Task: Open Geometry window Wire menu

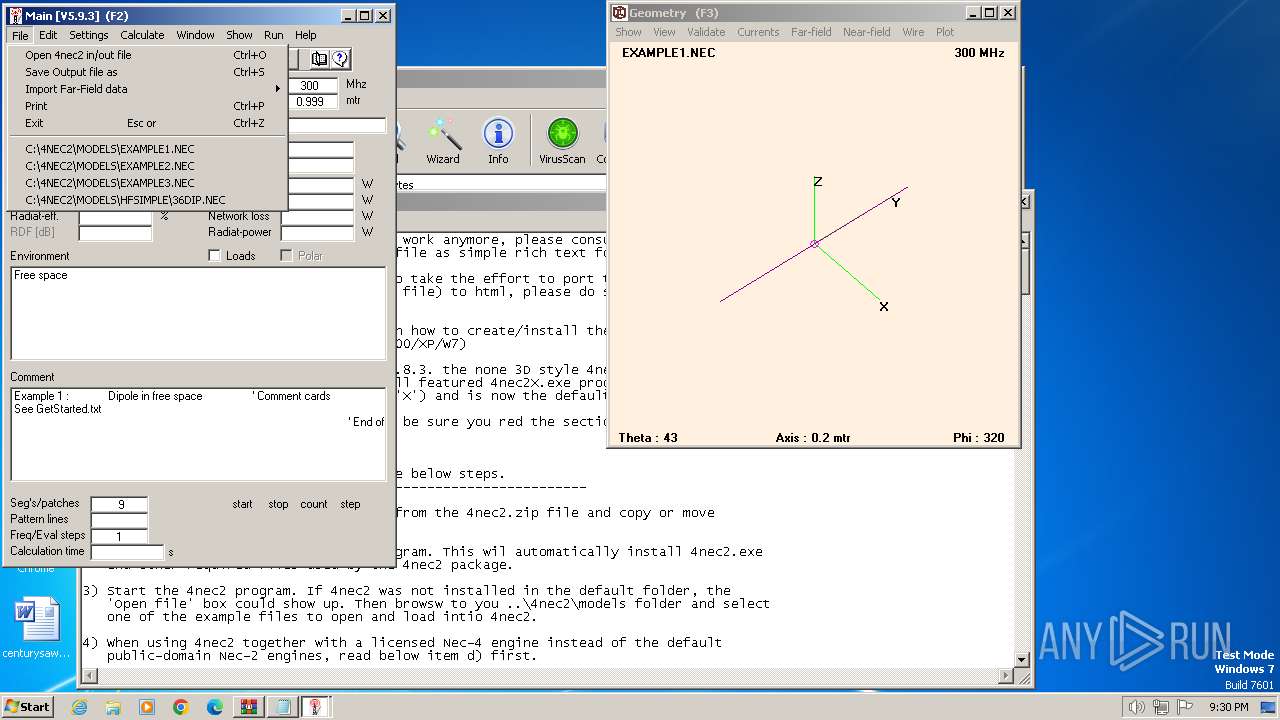Action: coord(913,32)
